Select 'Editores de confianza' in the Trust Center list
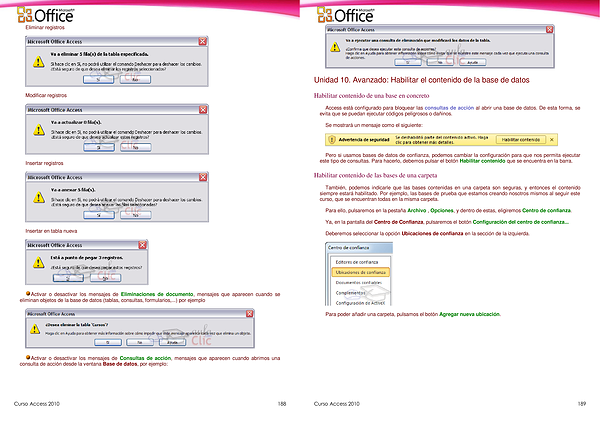Viewport: 600px width, 424px height. point(359,262)
